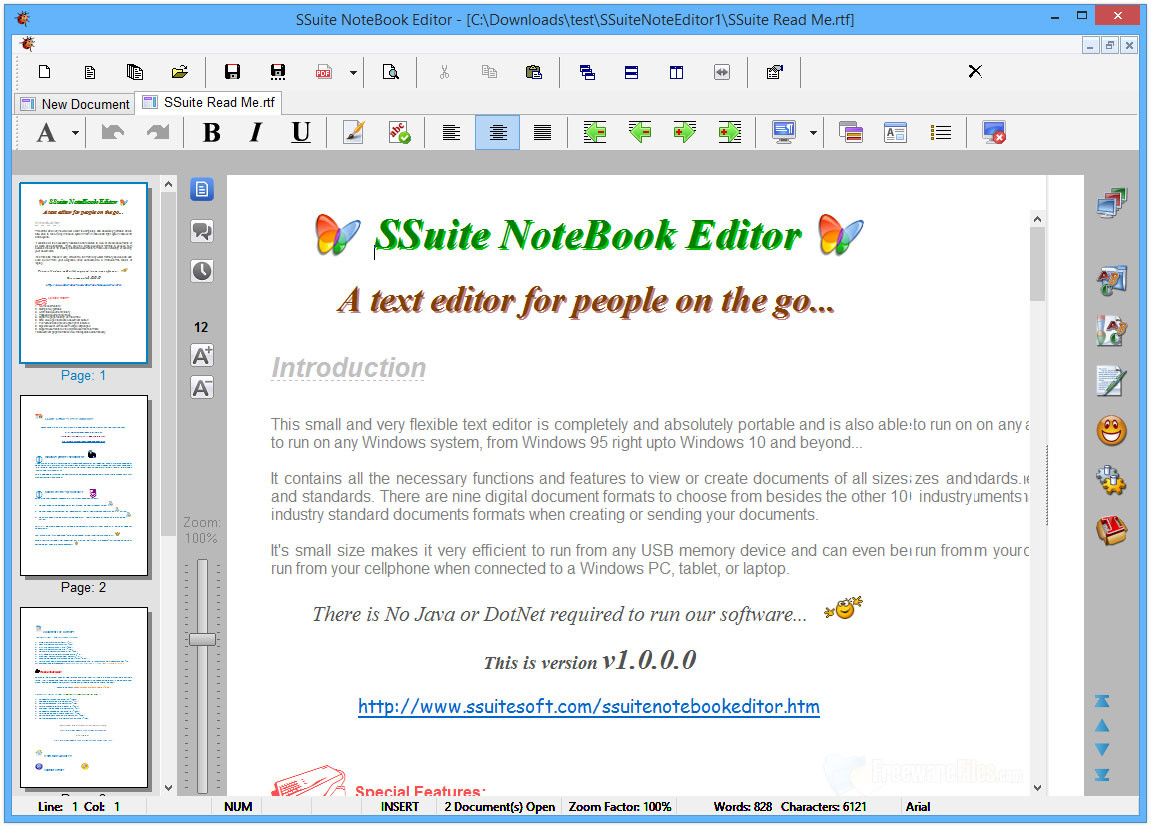
Task: Show the comments speech bubble panel
Action: [202, 231]
